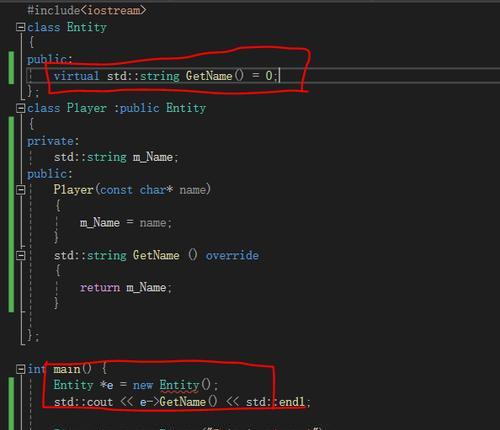Collapse the class Entity code block
500x430 pixels.
(x=21, y=27)
